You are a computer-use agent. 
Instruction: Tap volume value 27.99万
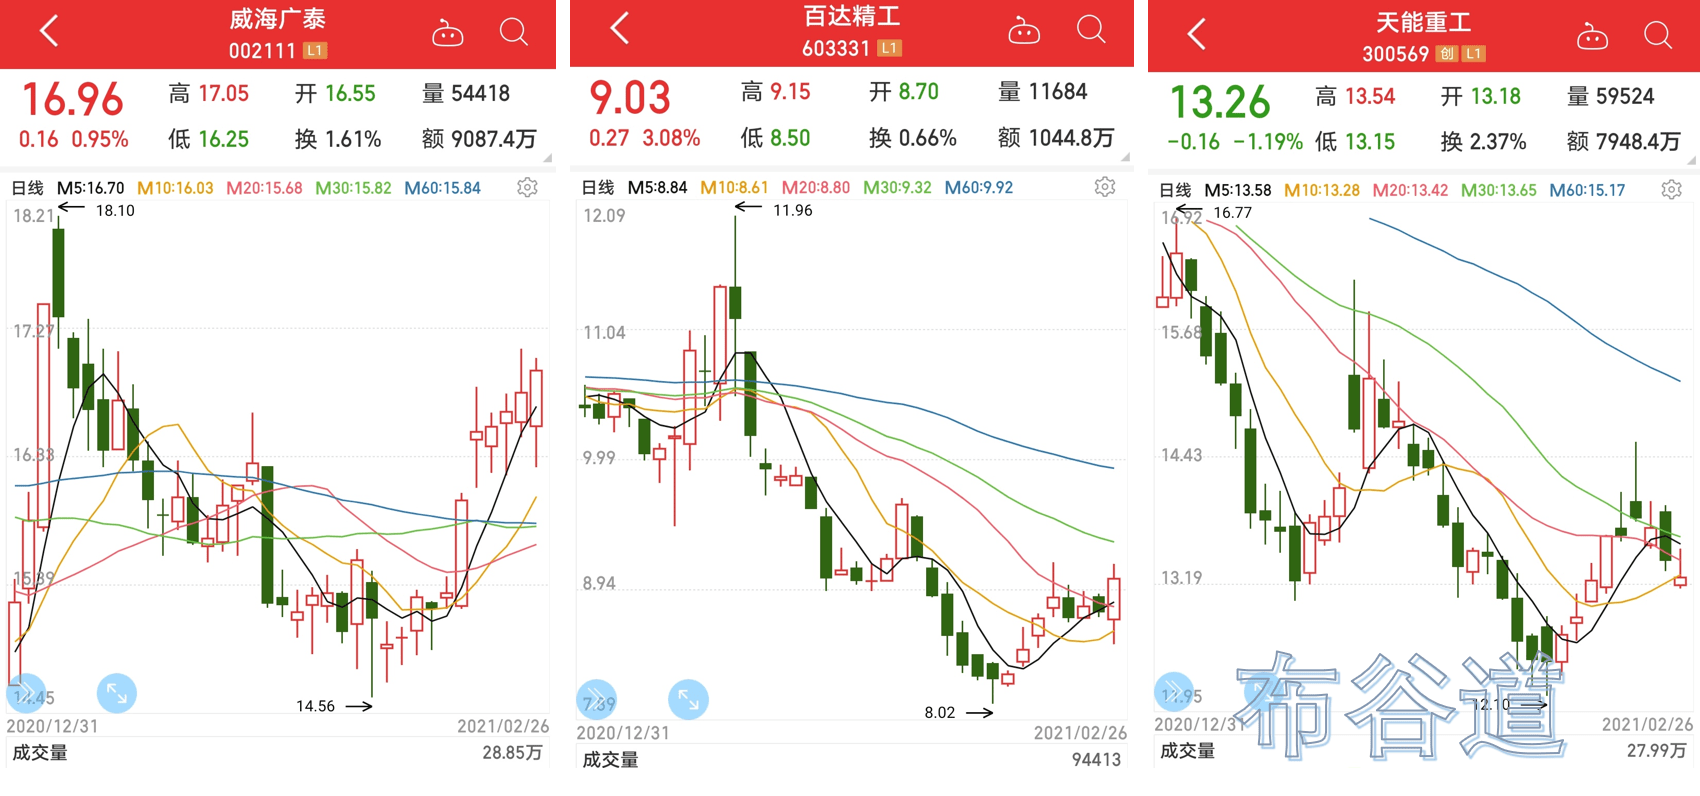(1656, 751)
